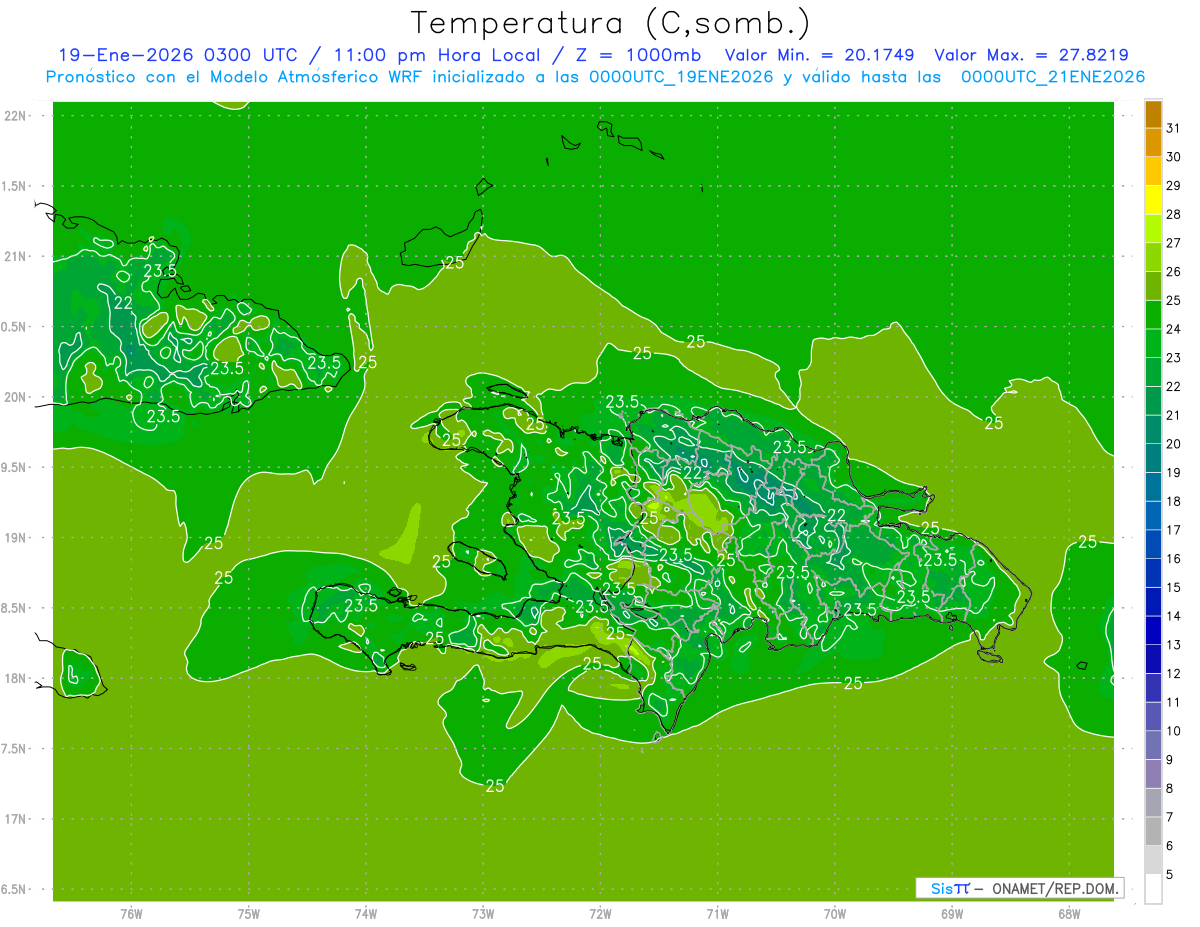Click the "22N" latitude axis label
This screenshot has height=927, width=1200.
coord(17,115)
